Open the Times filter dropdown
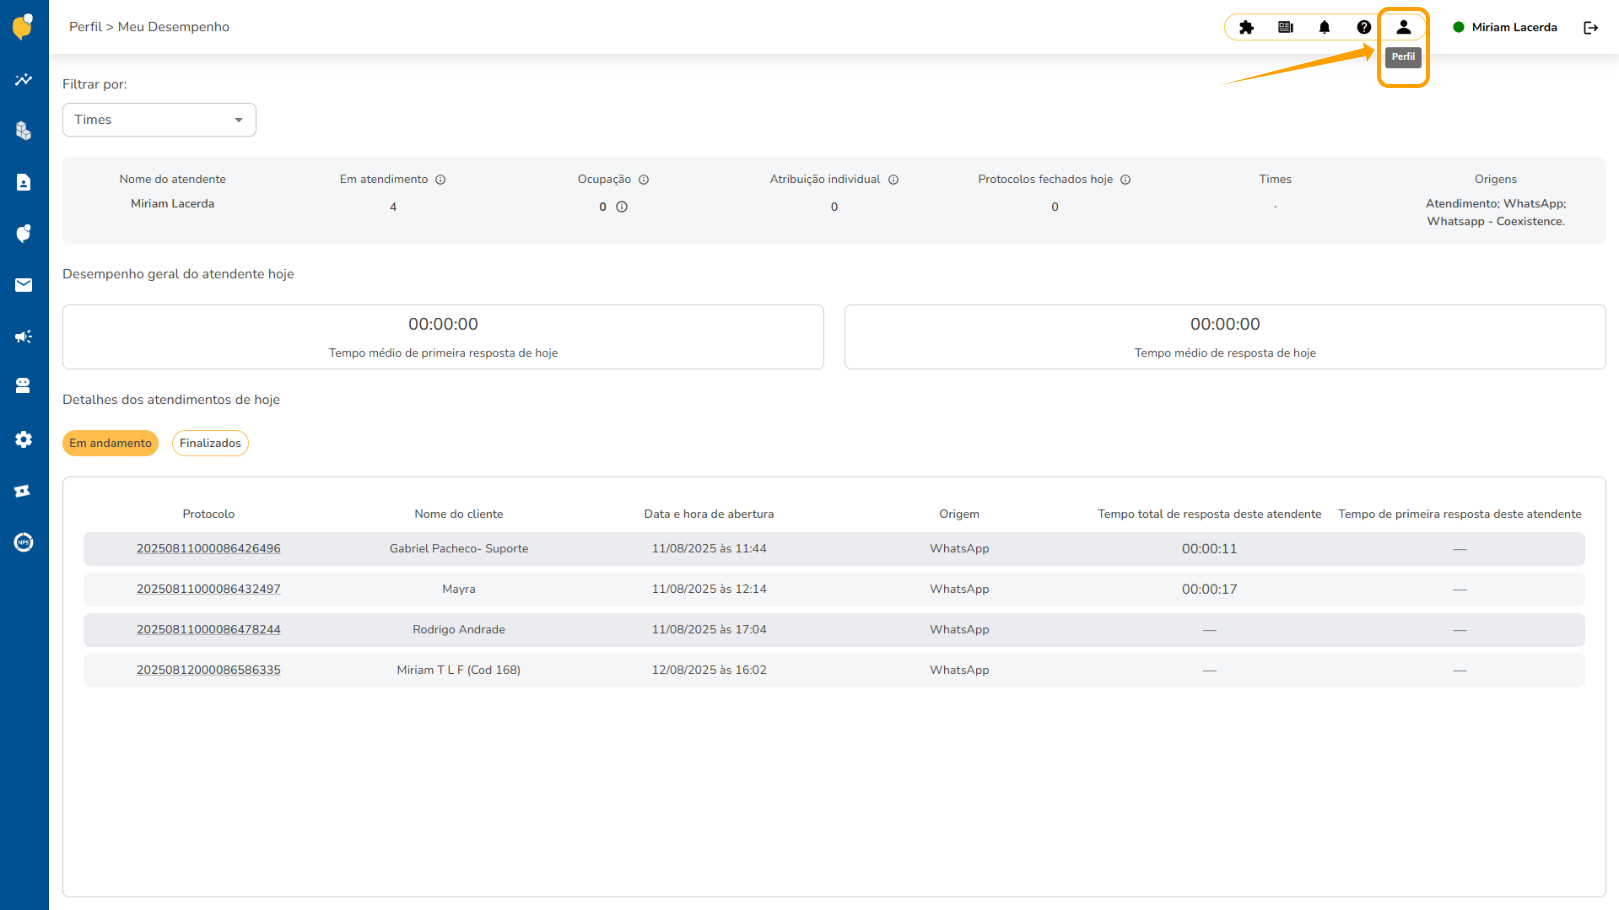1619x910 pixels. click(159, 120)
